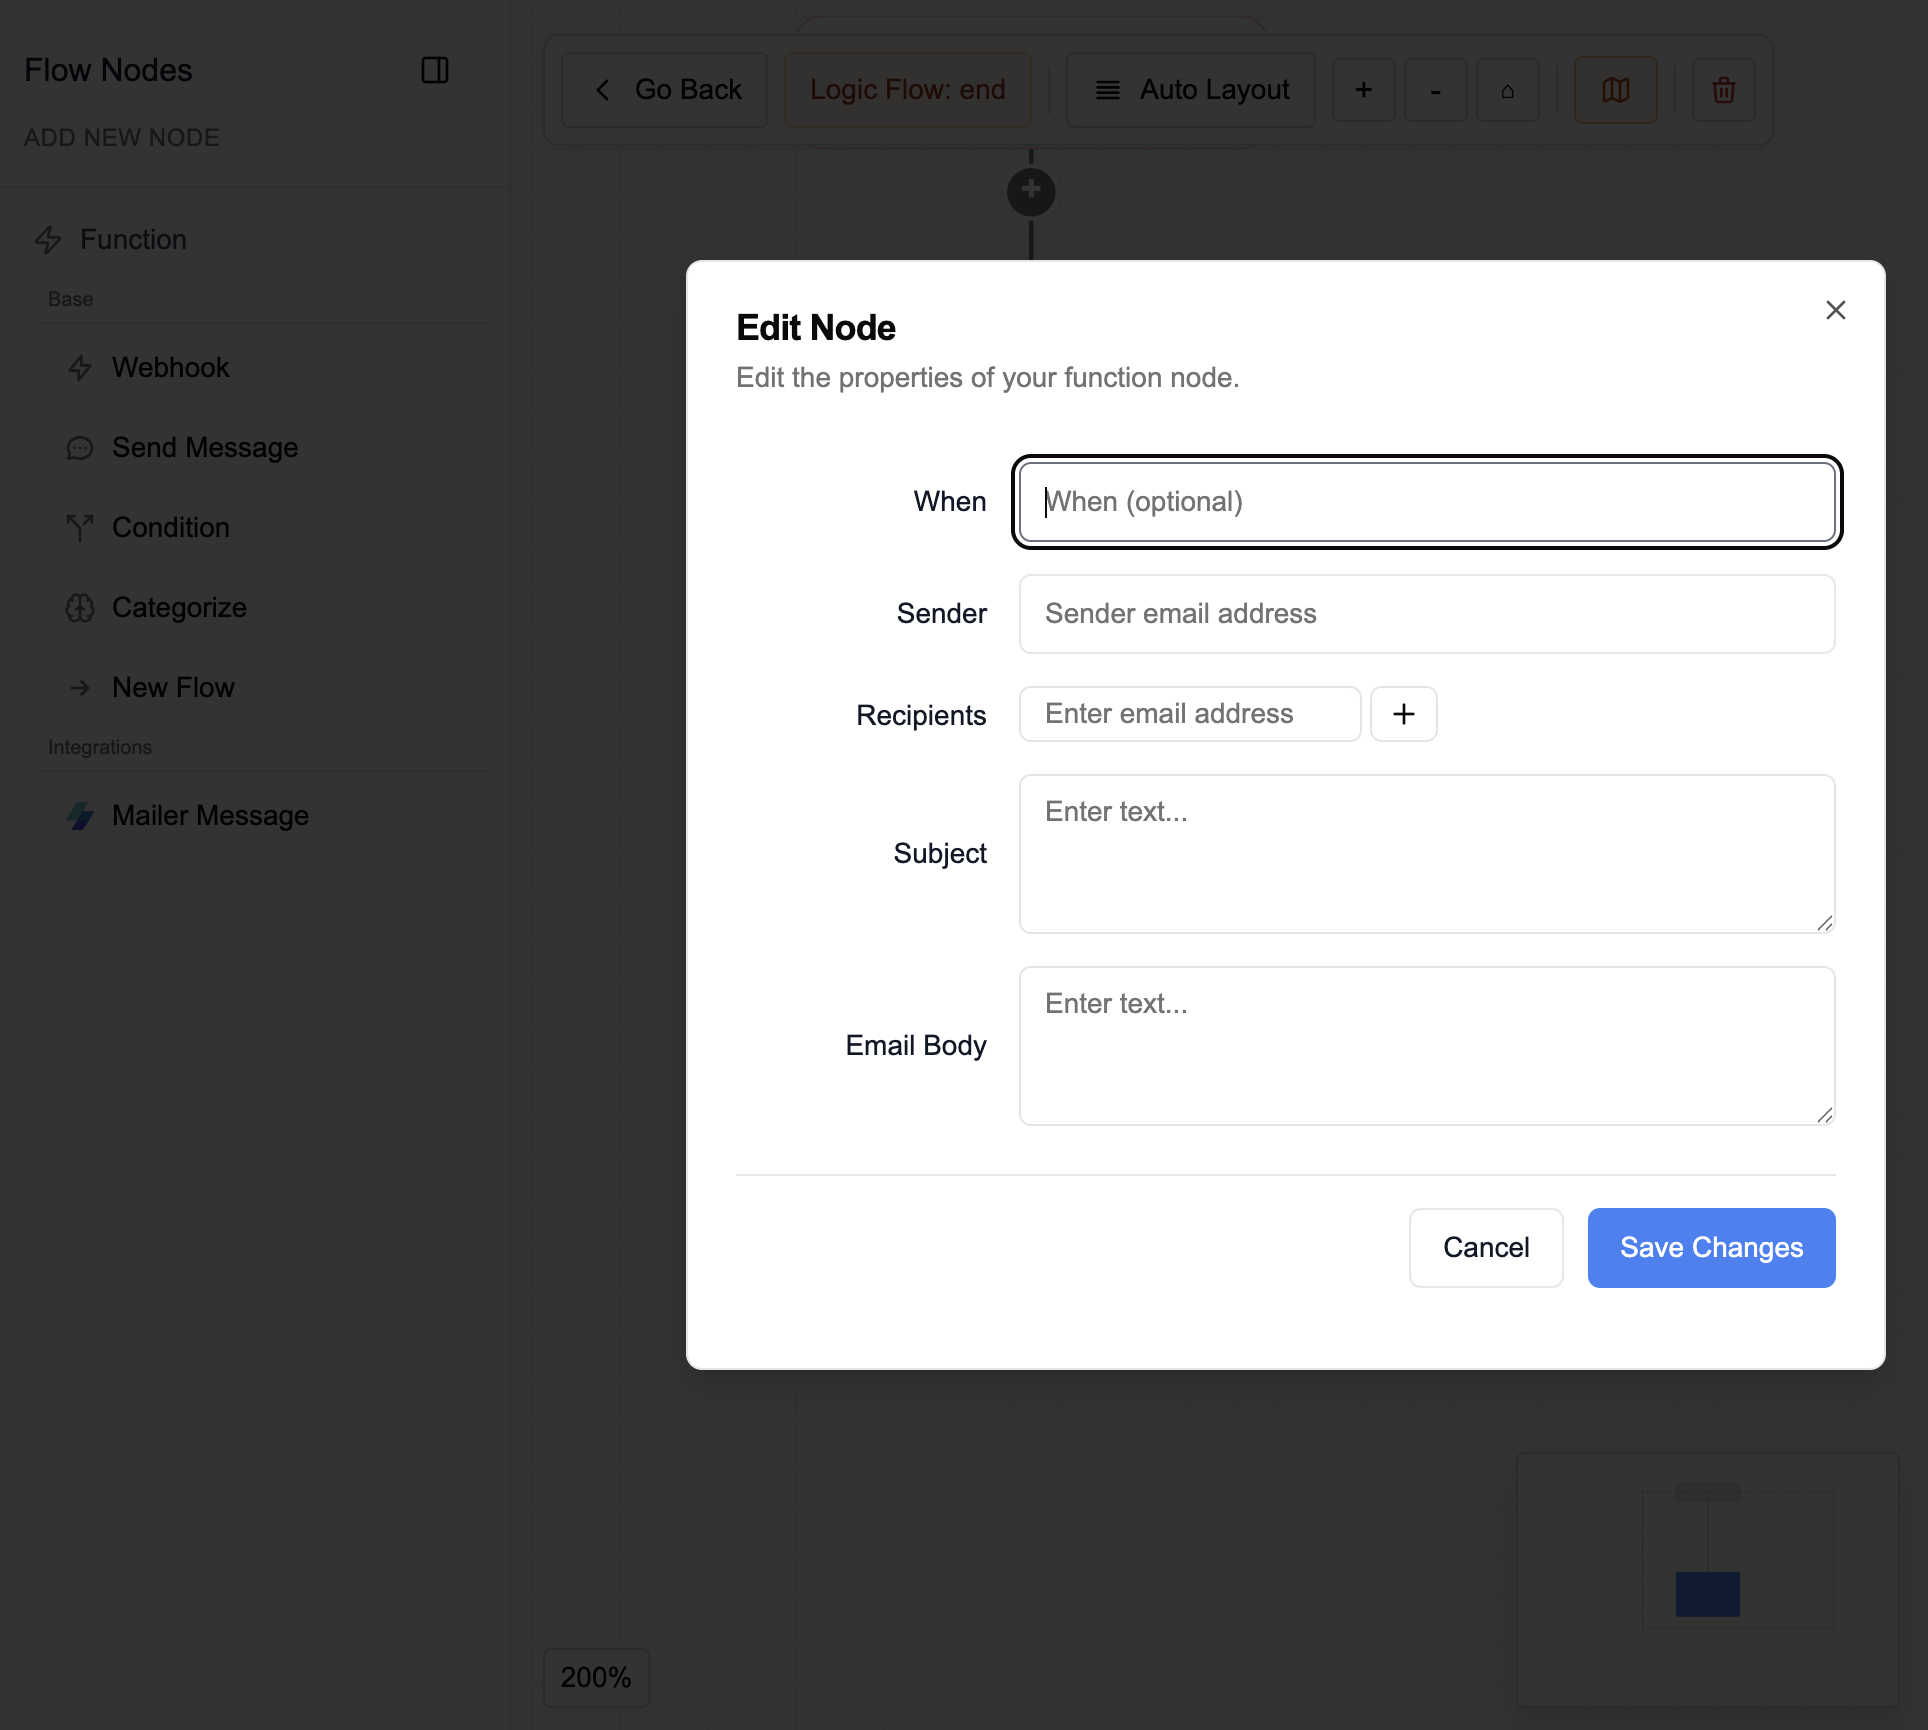Delete the flow using the trash icon
The image size is (1928, 1730).
coord(1723,90)
